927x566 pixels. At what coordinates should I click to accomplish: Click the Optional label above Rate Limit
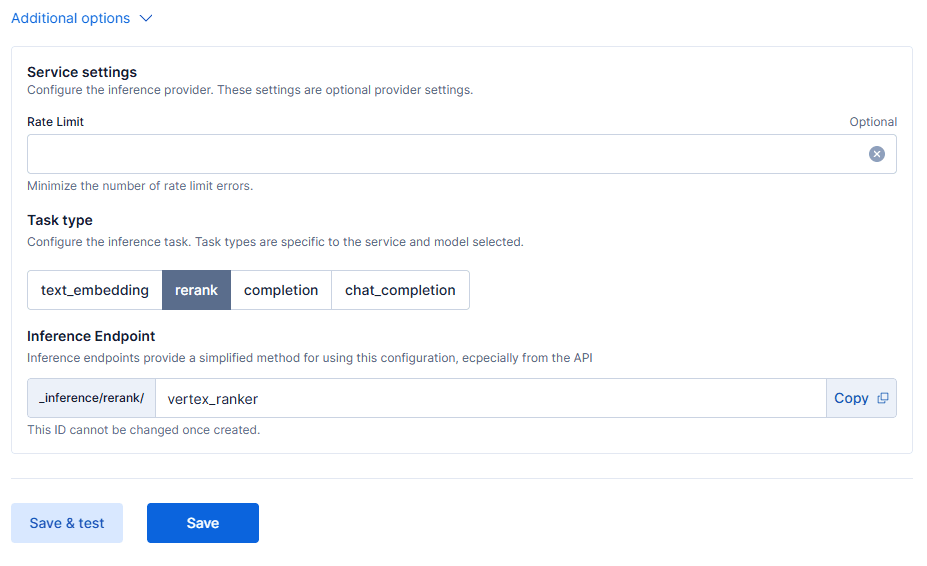click(x=873, y=122)
